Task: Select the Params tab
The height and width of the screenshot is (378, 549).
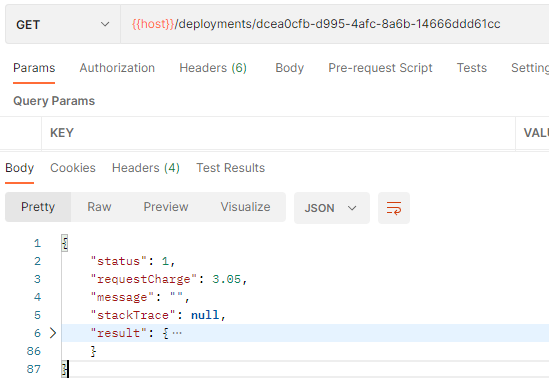Action: click(34, 68)
